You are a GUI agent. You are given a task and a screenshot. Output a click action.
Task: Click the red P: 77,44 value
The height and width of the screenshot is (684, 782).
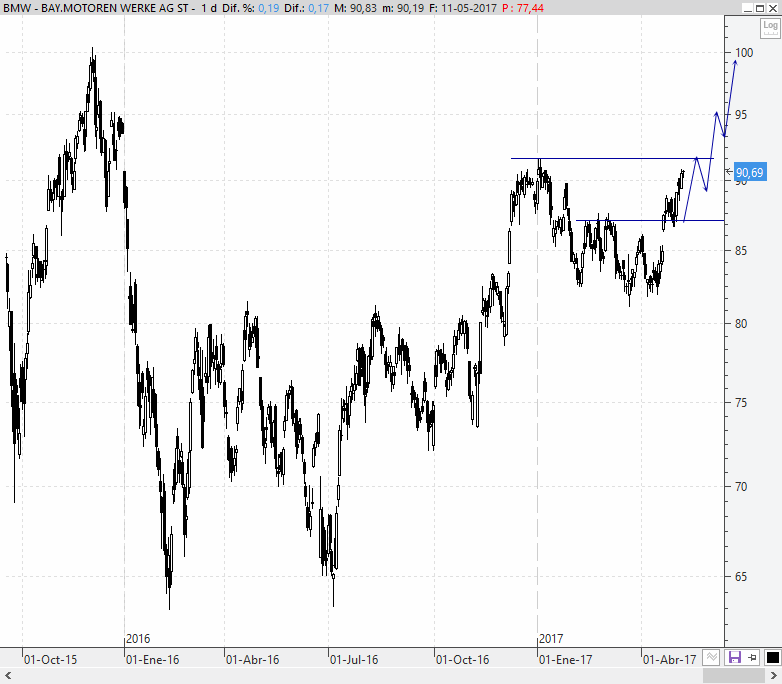tap(523, 8)
